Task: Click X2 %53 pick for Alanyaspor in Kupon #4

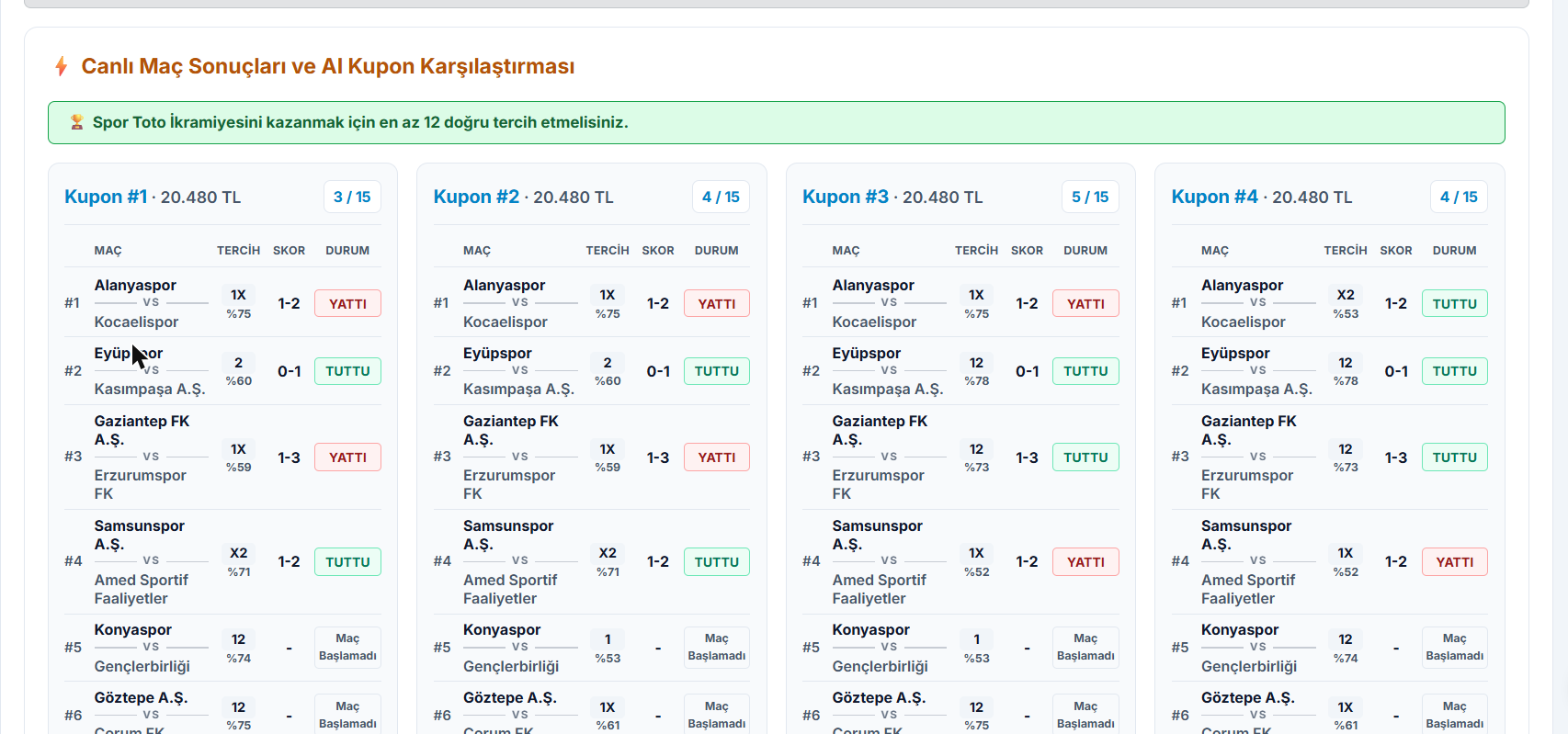Action: pos(1345,303)
